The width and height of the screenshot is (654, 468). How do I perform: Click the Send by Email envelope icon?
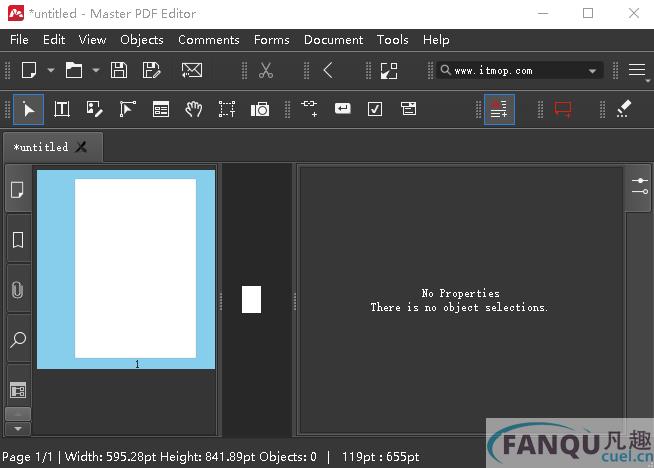192,70
